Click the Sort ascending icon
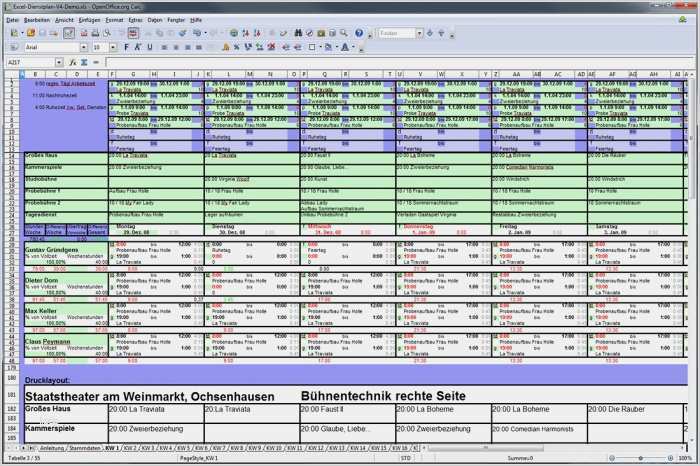Image resolution: width=700 pixels, height=466 pixels. pyautogui.click(x=246, y=33)
